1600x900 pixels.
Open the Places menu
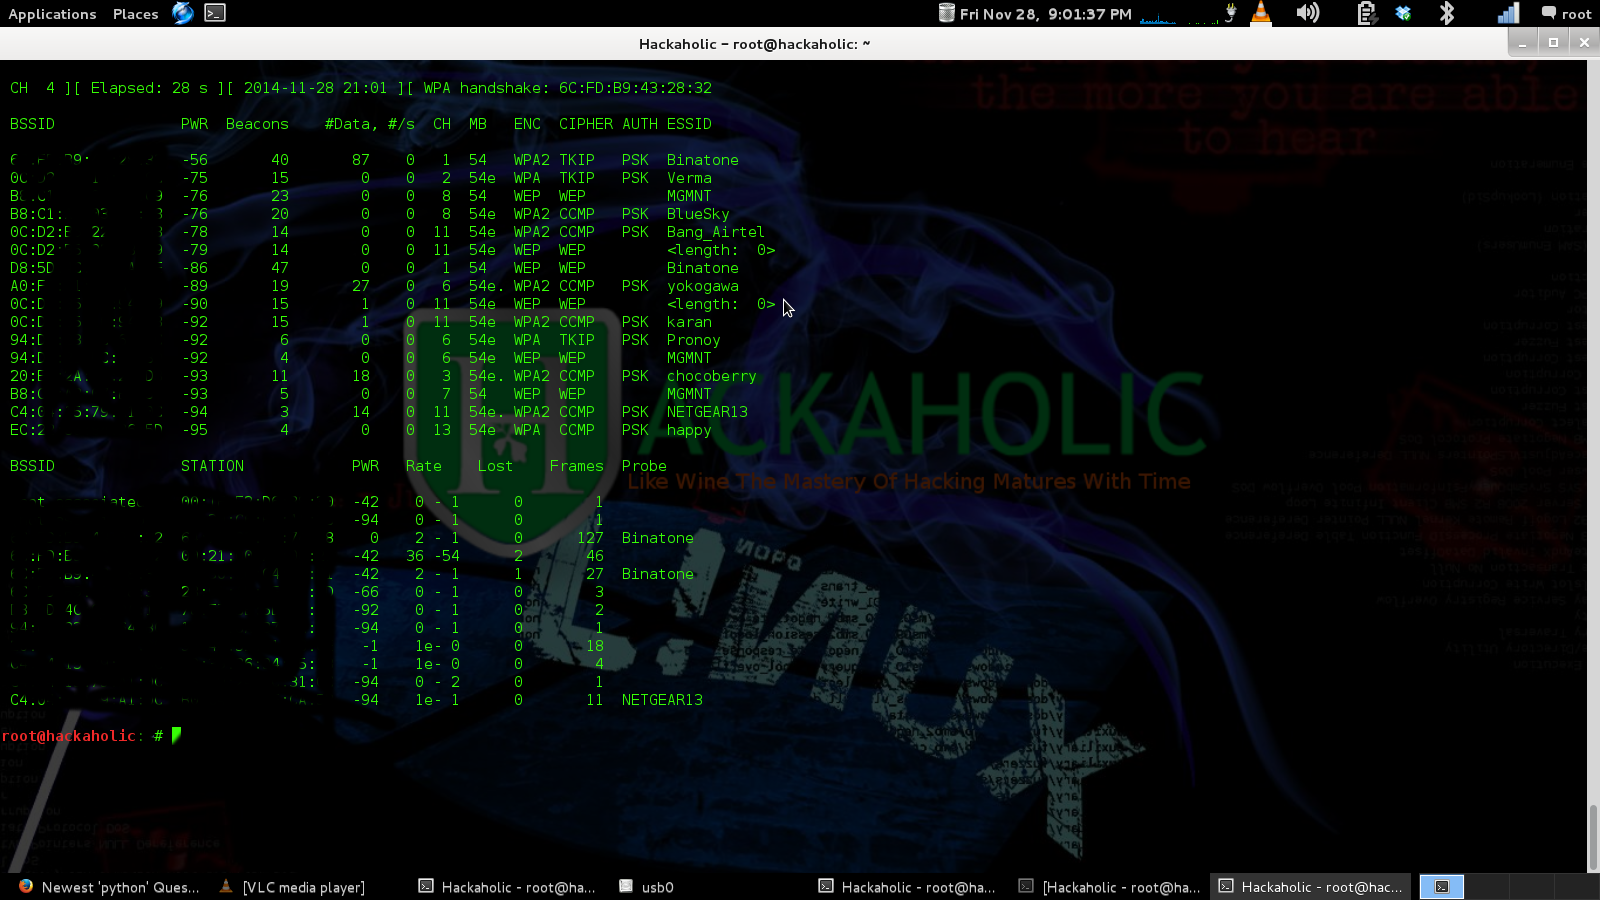tap(135, 14)
